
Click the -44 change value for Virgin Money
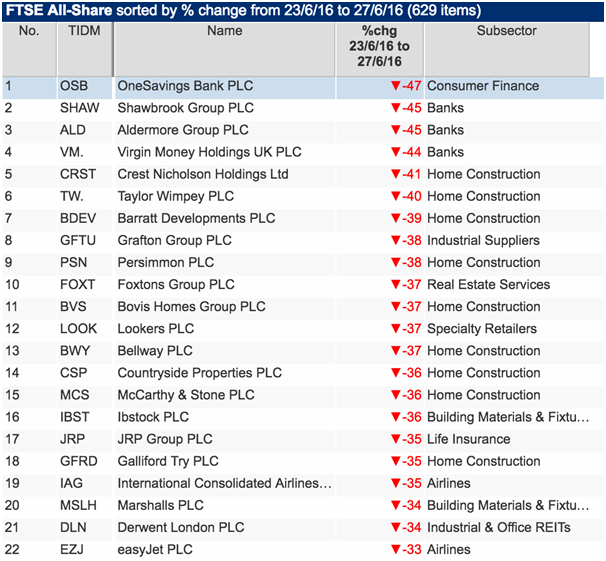click(406, 152)
